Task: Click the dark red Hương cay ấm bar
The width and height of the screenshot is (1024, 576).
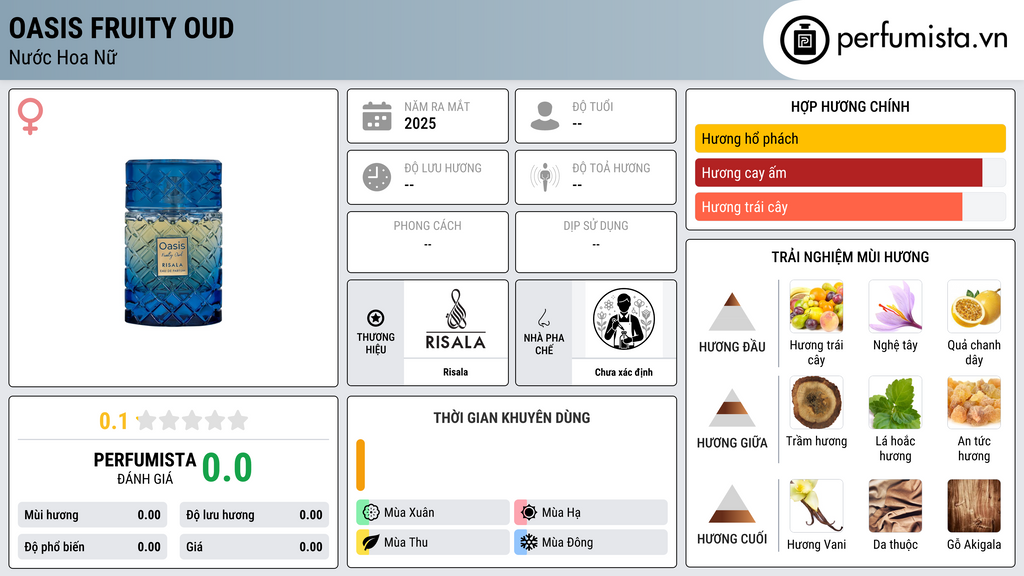Action: point(839,173)
